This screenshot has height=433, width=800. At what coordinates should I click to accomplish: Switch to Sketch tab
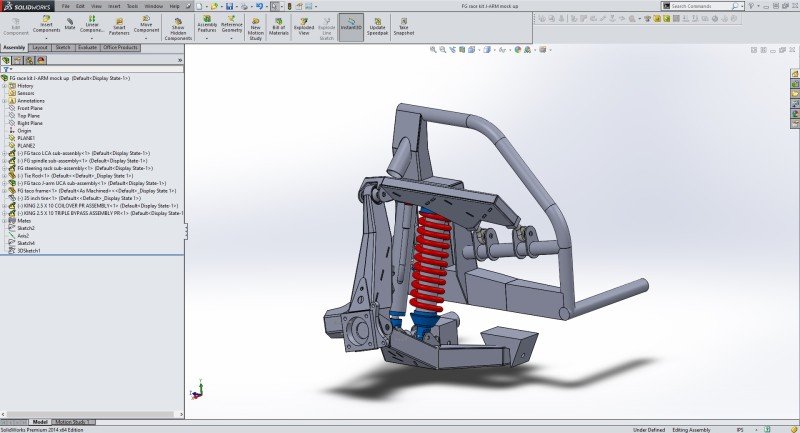(63, 47)
